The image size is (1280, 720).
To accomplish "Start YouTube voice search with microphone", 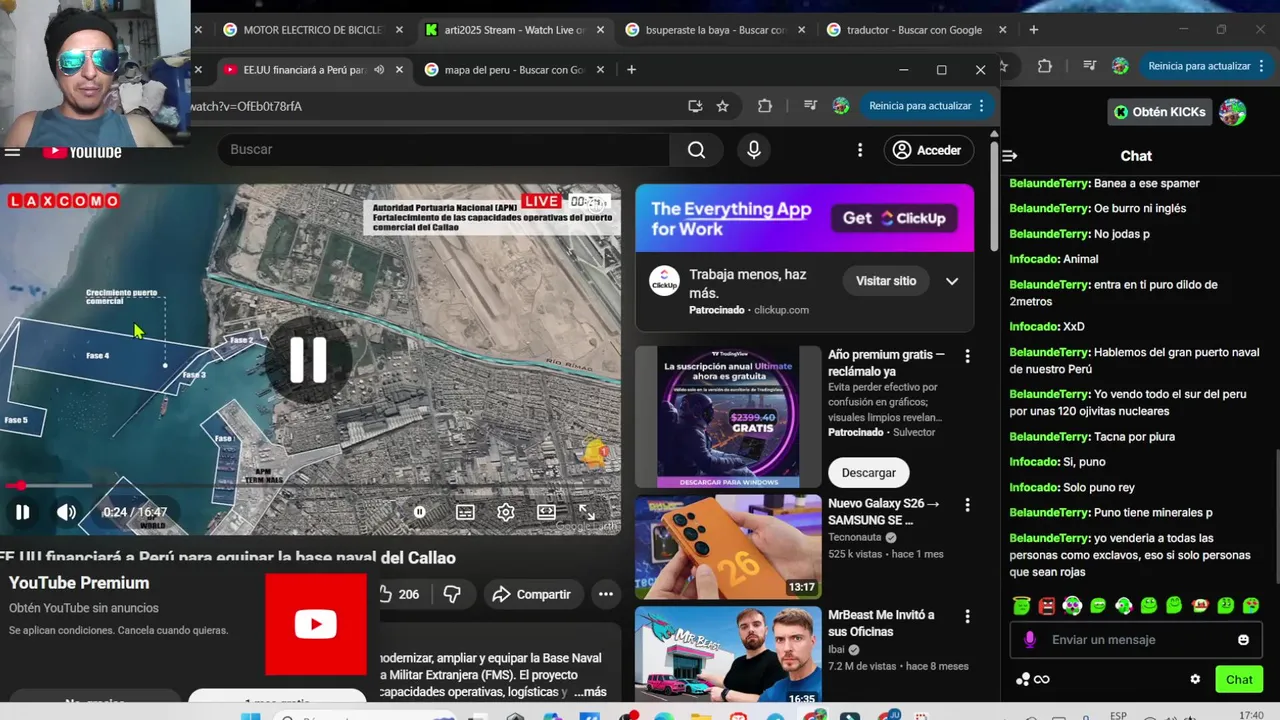I will tap(754, 149).
